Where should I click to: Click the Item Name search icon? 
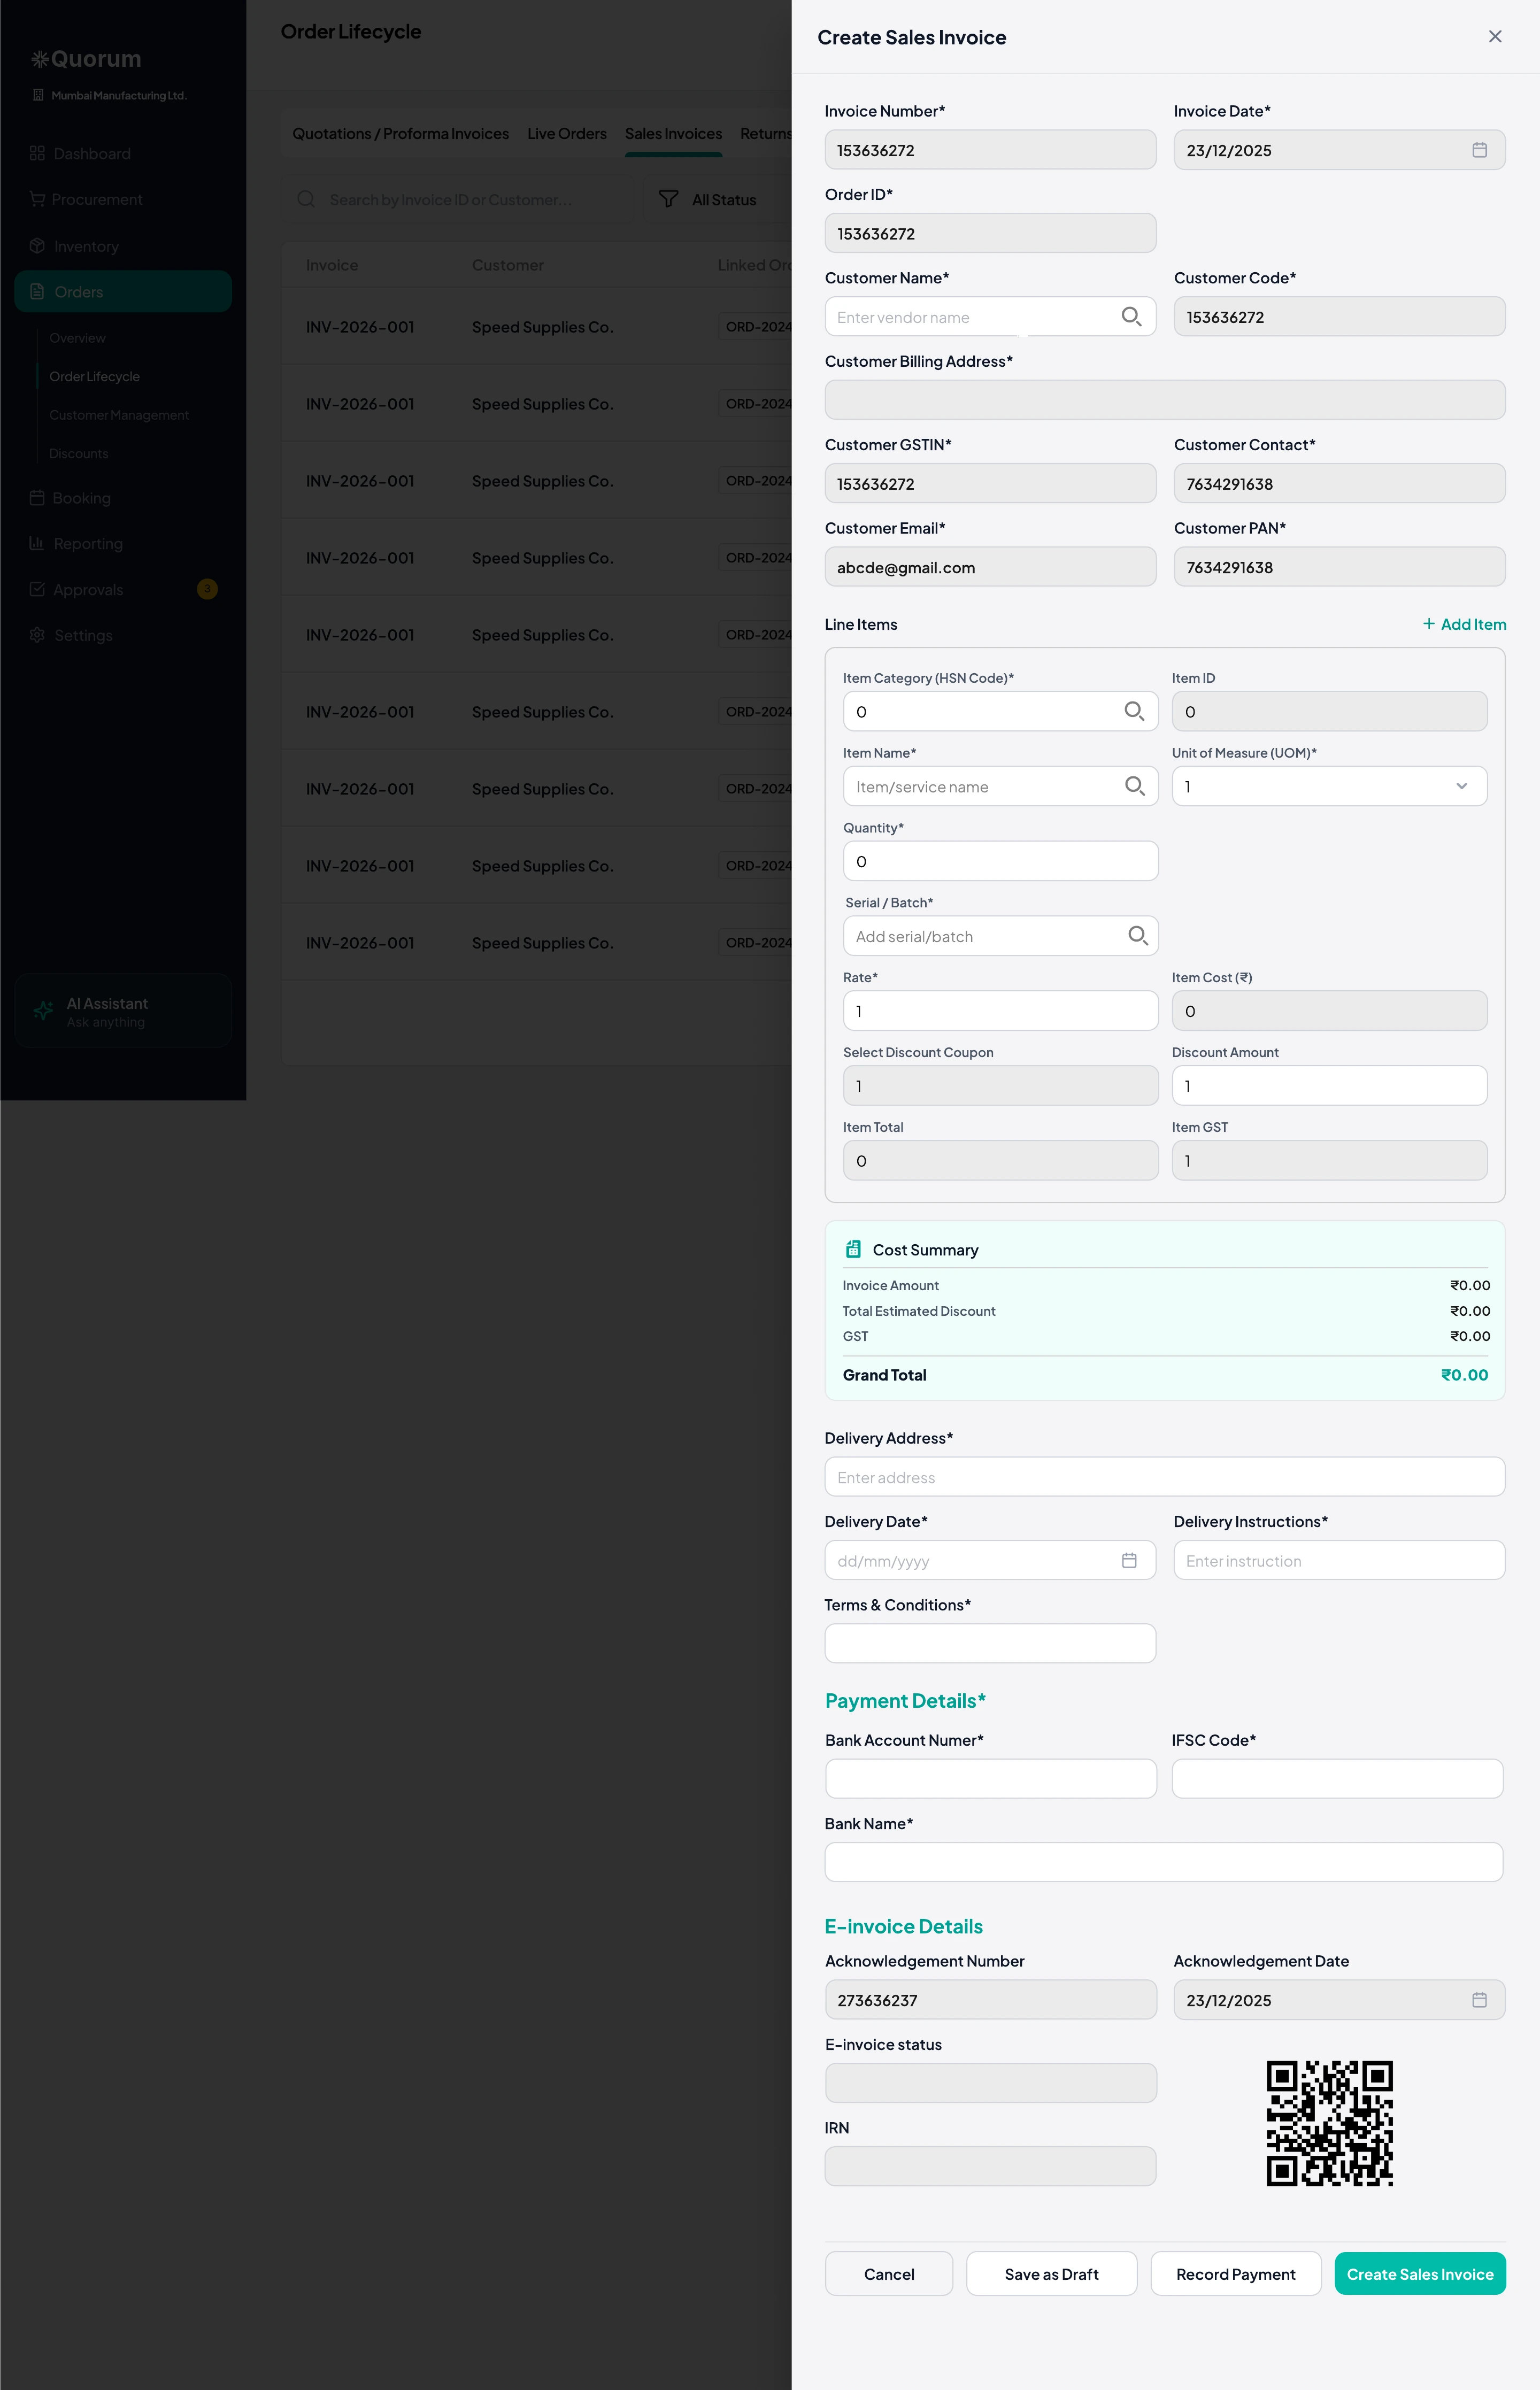pos(1134,786)
